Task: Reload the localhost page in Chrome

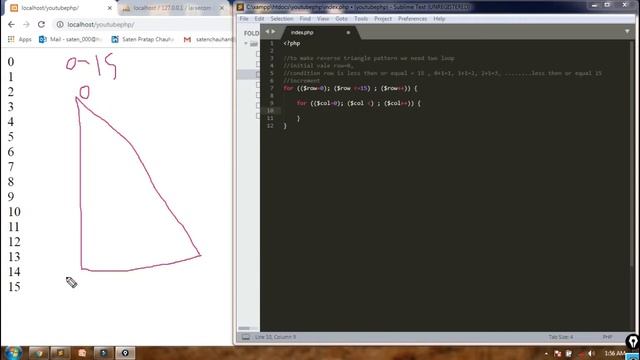Action: [x=41, y=24]
